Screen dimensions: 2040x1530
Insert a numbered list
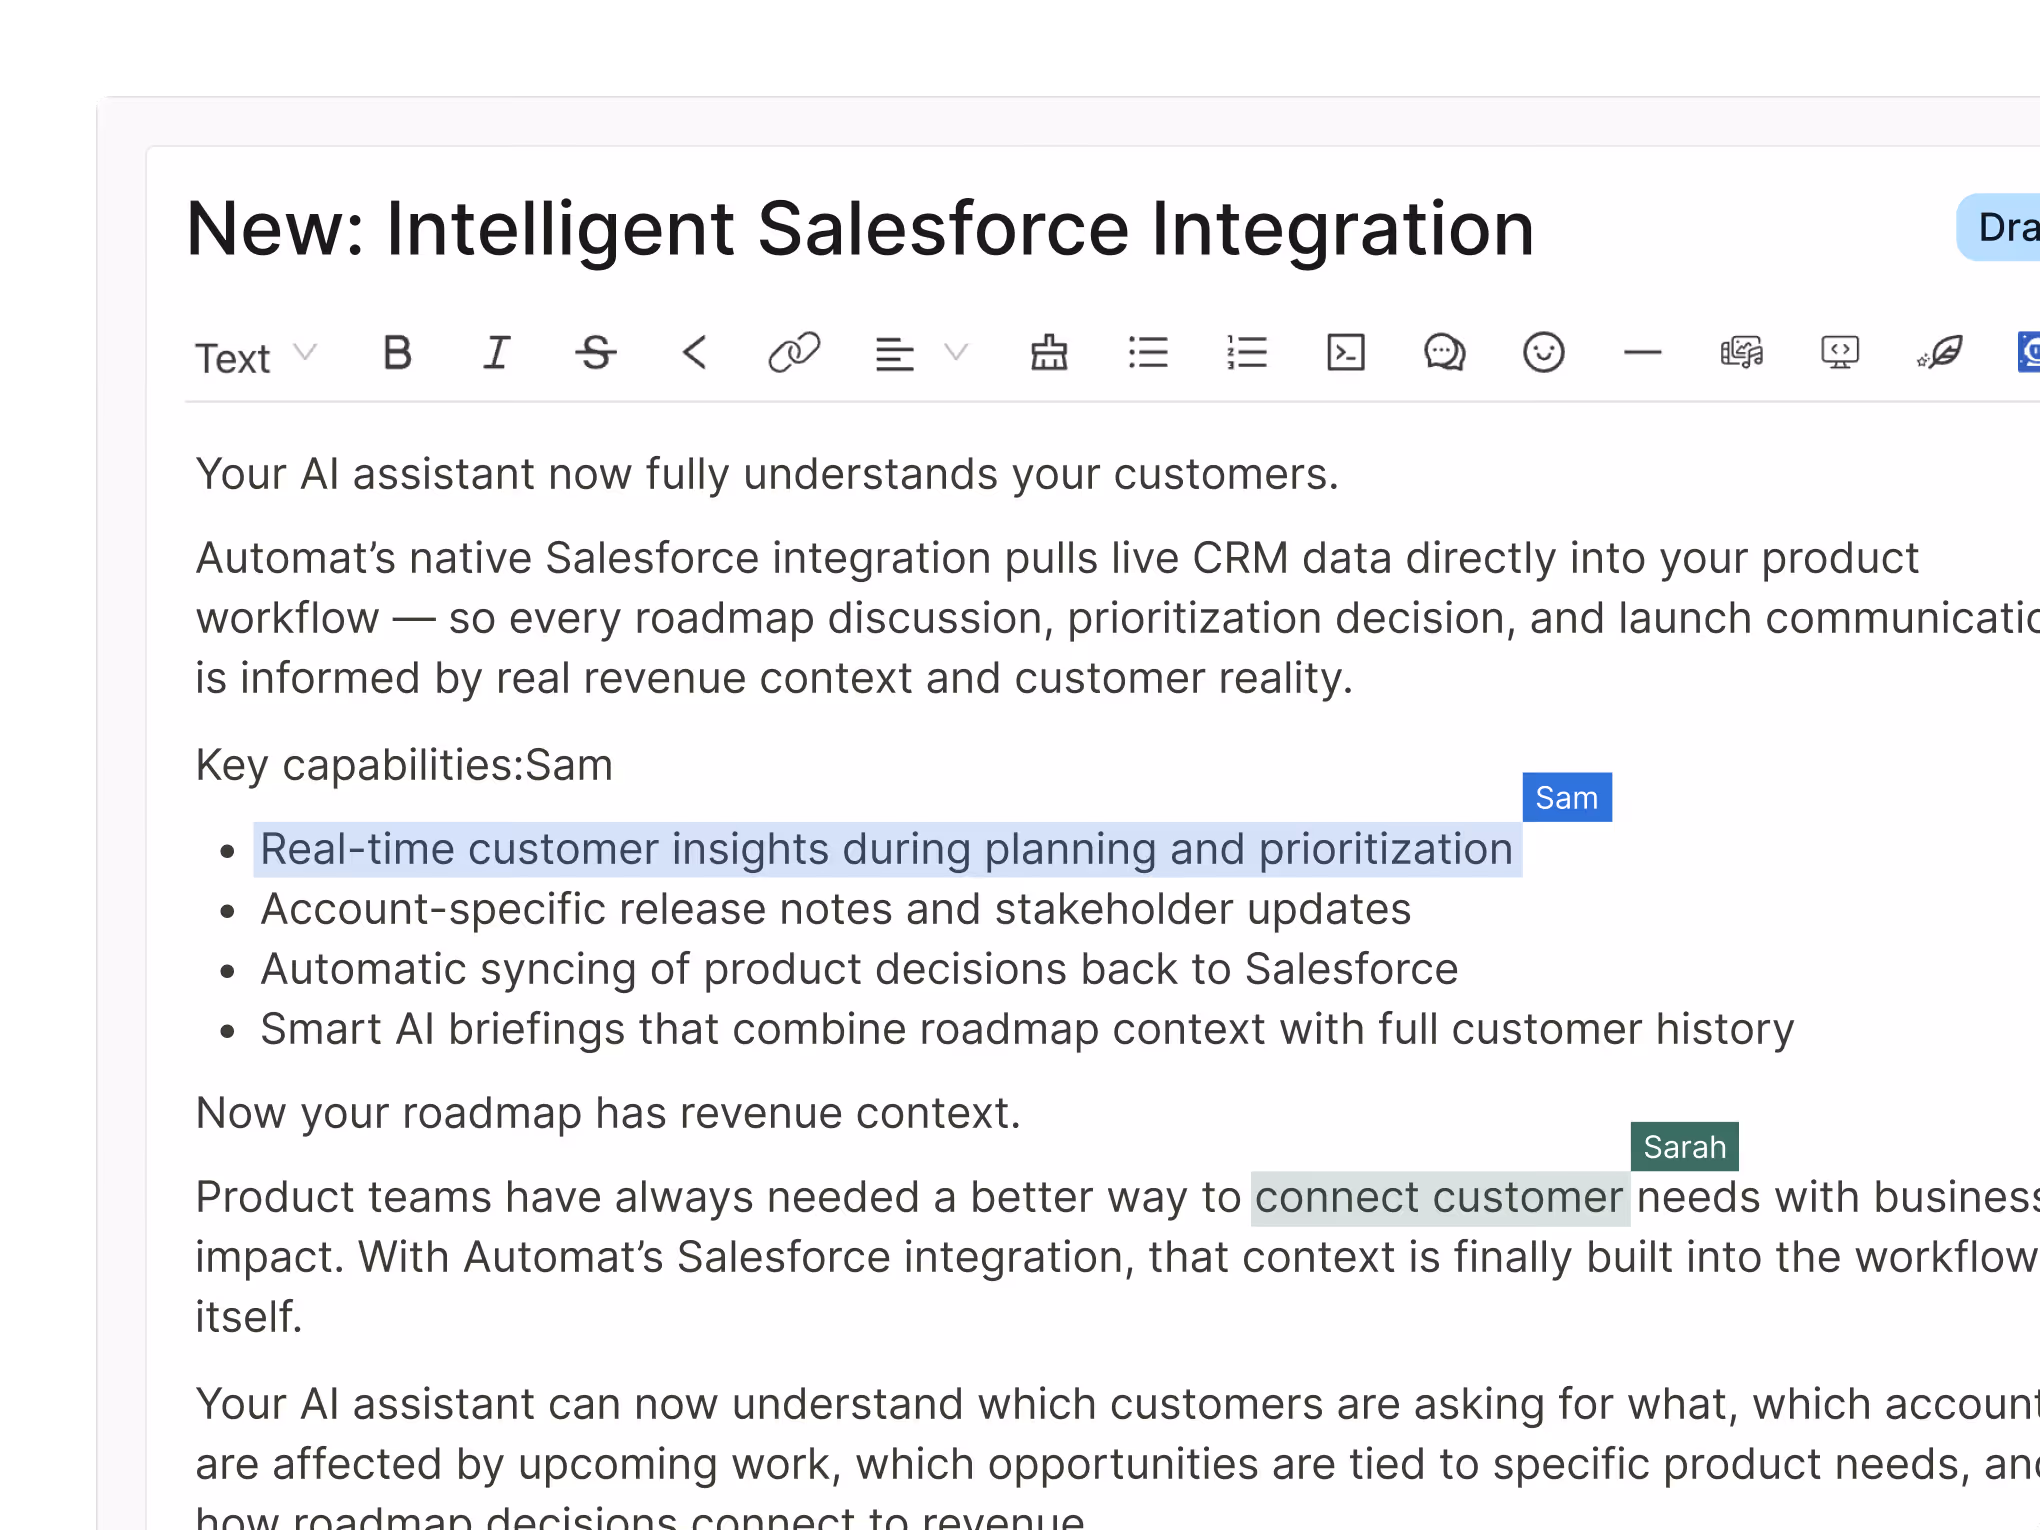coord(1247,353)
